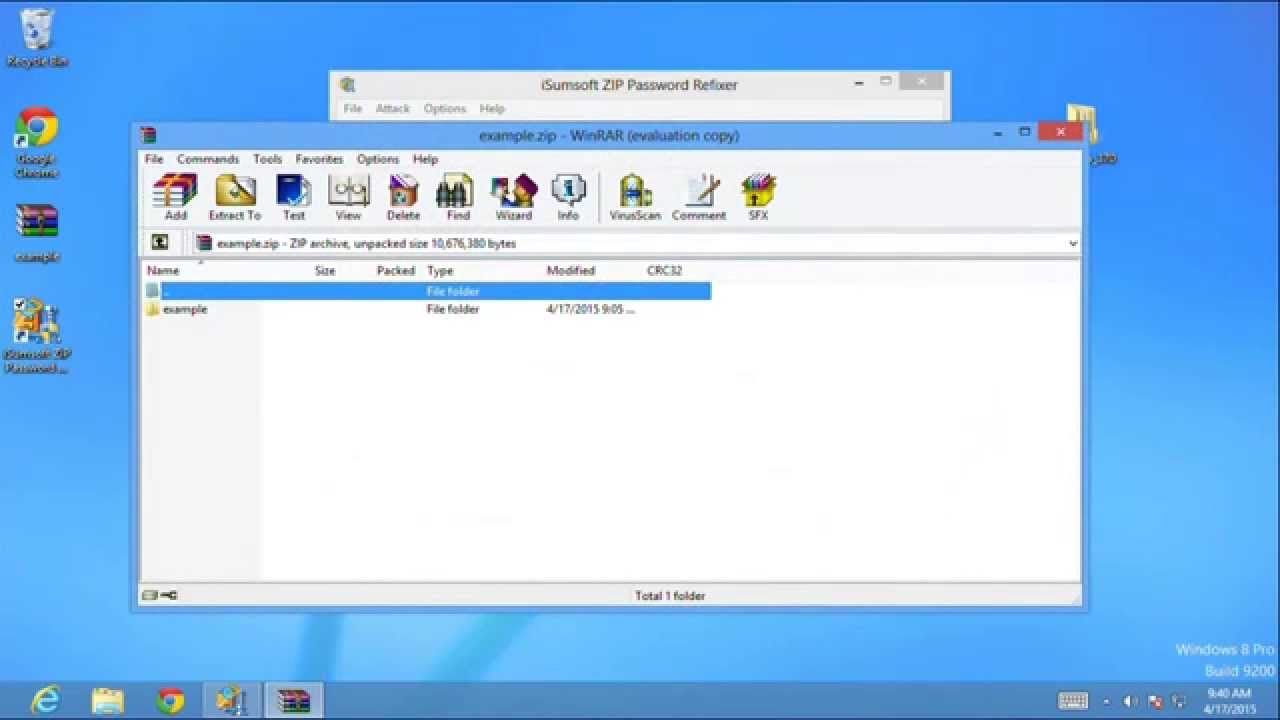
Task: Click the iSumsoft window title icon
Action: click(x=347, y=85)
